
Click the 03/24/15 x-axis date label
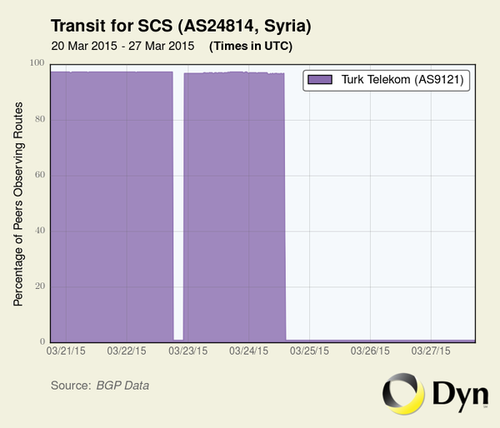249,351
